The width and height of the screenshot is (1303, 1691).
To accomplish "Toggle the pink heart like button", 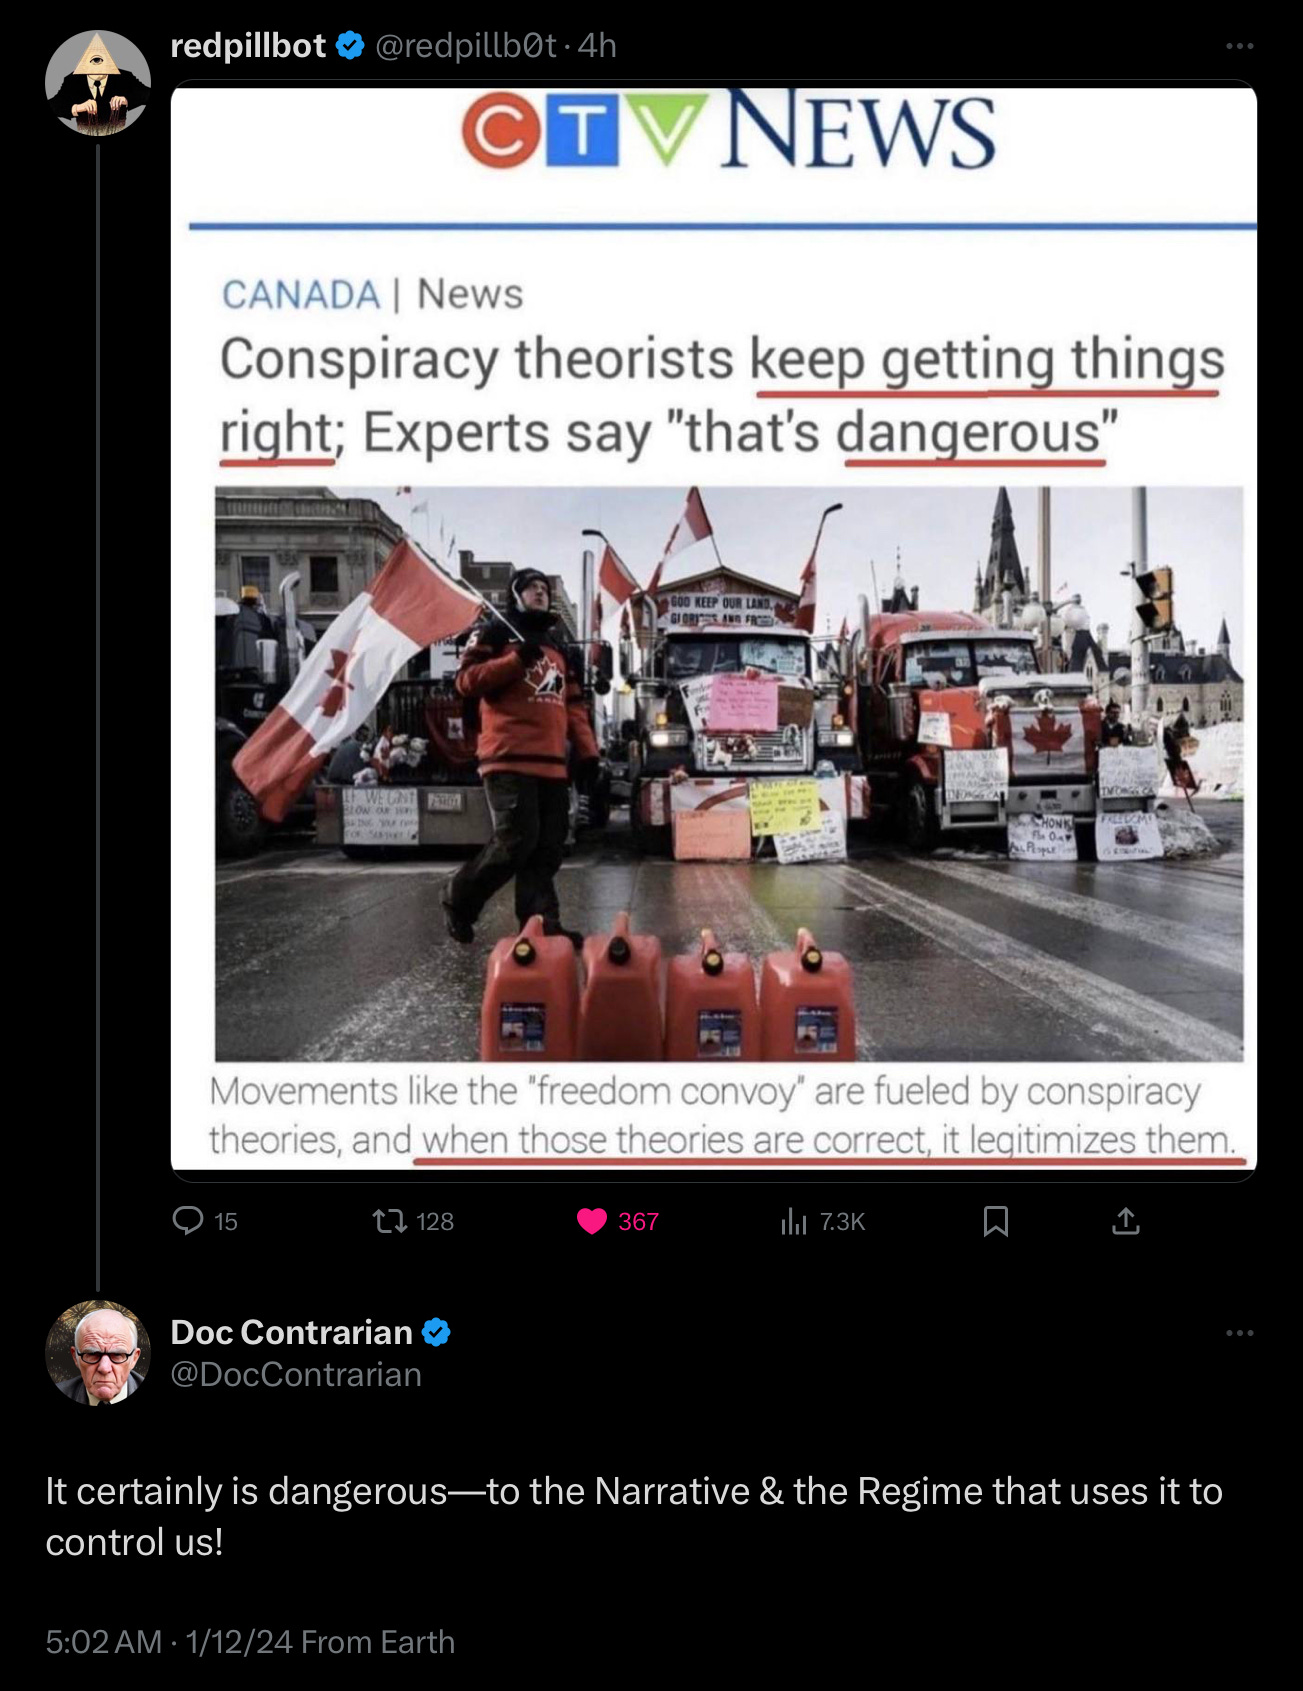I will click(592, 1221).
